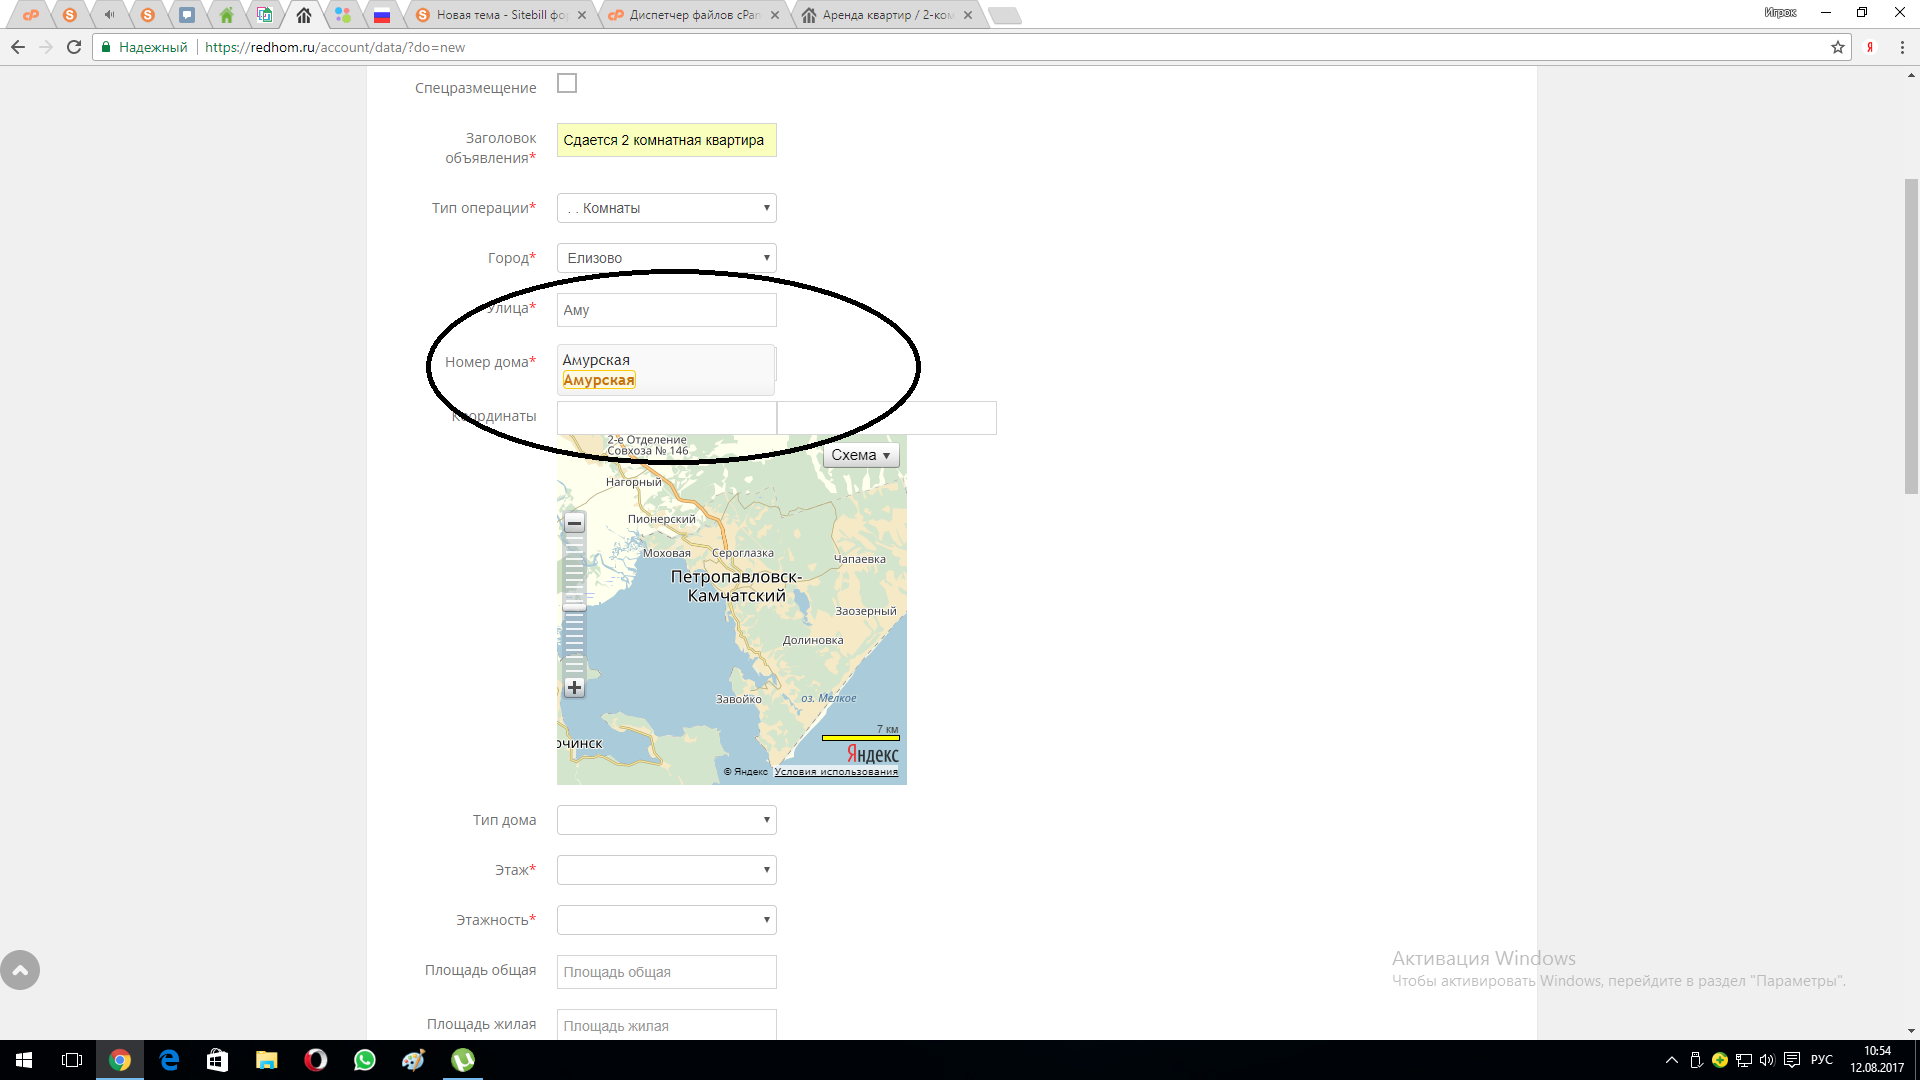This screenshot has height=1080, width=1920.
Task: Select highlighted Амурская suggestion
Action: [x=599, y=380]
